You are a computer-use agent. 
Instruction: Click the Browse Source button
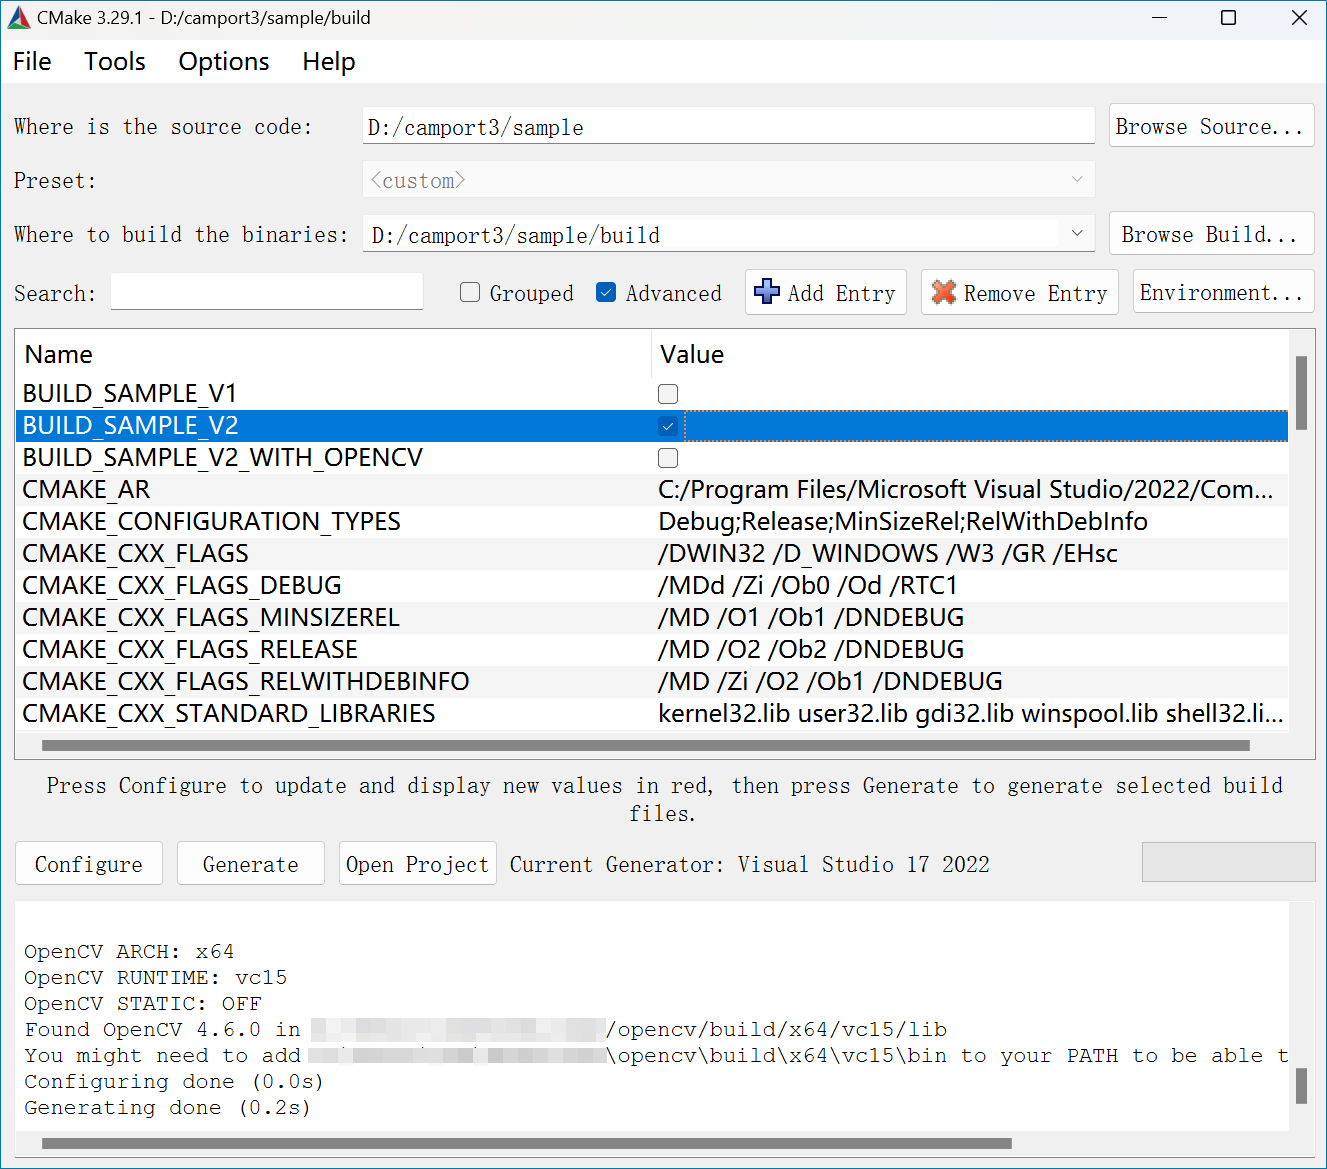(1211, 126)
